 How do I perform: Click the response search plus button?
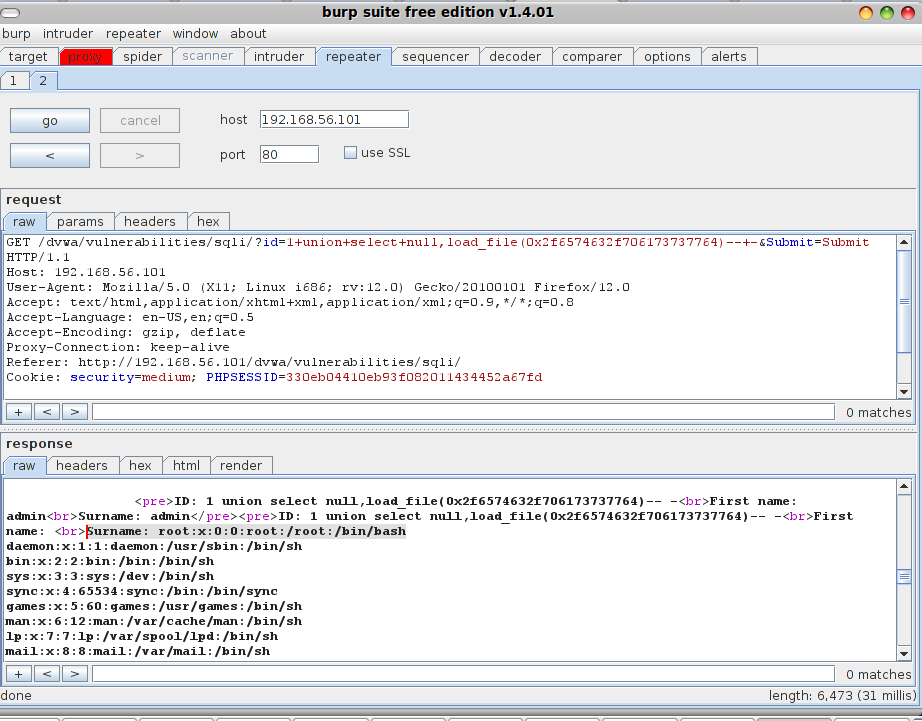[x=18, y=673]
